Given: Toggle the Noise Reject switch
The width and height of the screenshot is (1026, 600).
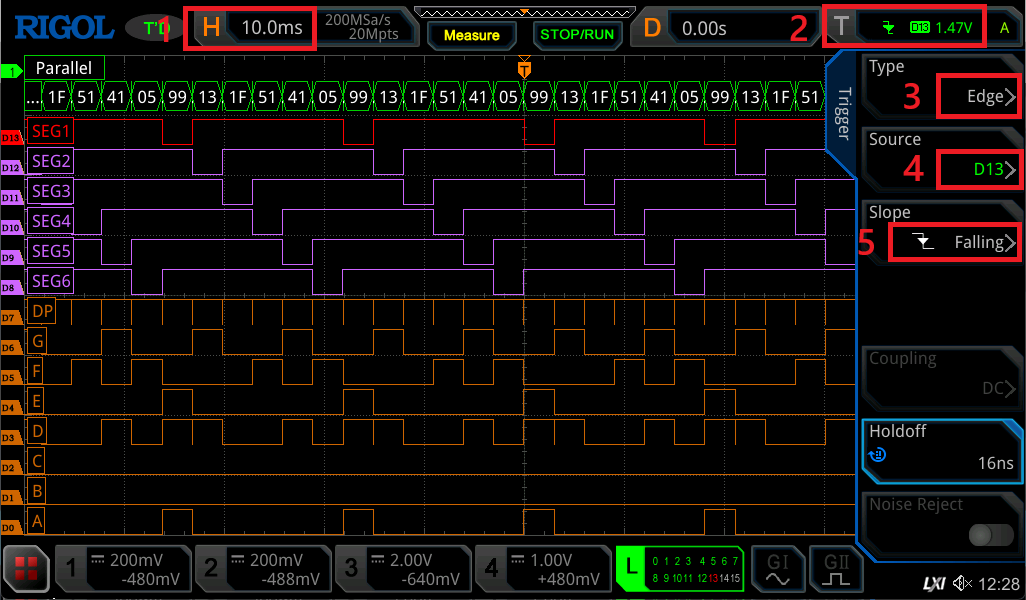Looking at the screenshot, I should pos(990,535).
